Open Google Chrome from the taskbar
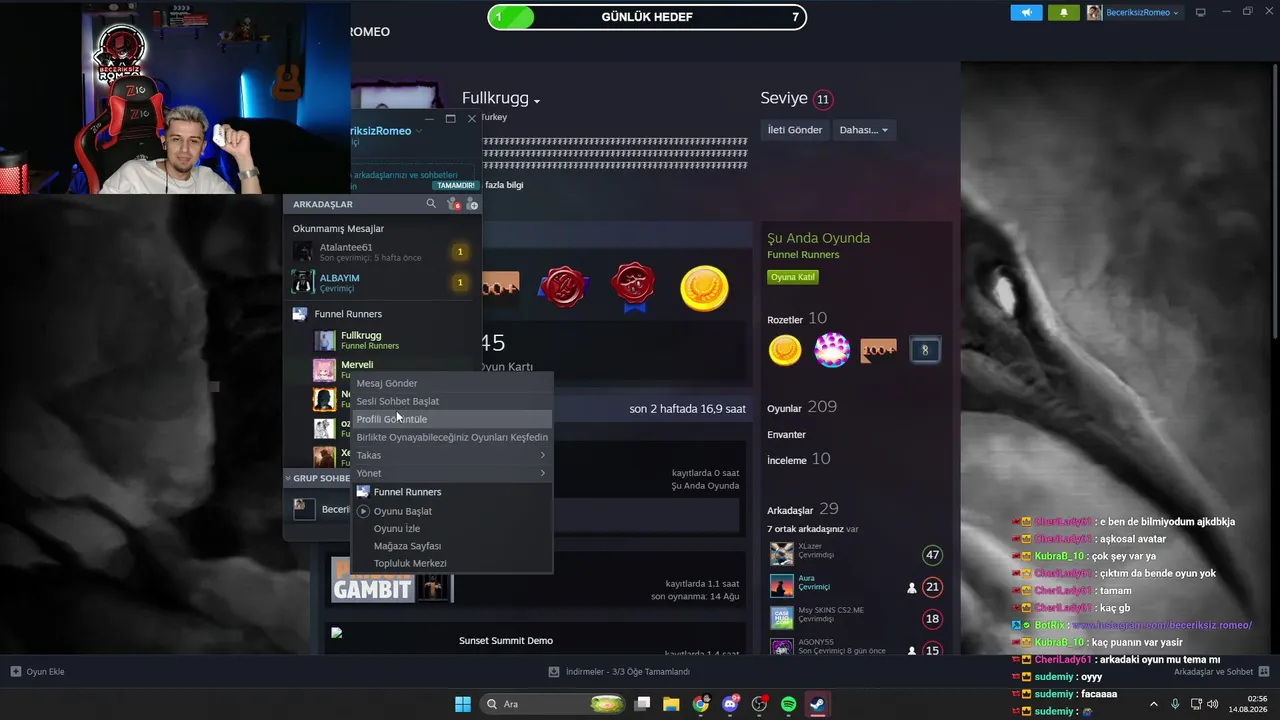1280x720 pixels. 701,704
